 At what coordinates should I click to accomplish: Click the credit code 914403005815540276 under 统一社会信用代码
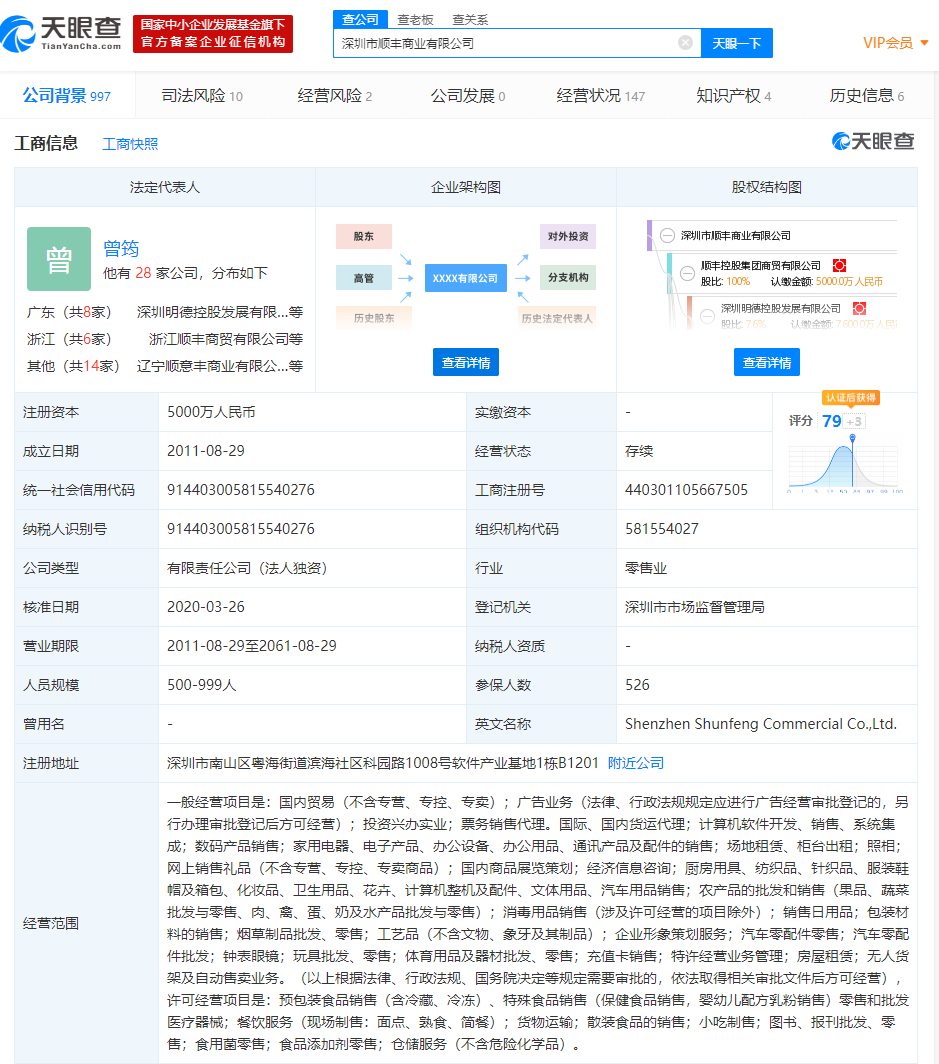[241, 490]
